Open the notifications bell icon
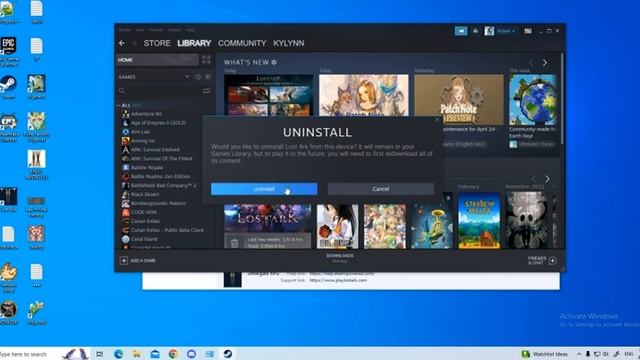 (x=476, y=31)
